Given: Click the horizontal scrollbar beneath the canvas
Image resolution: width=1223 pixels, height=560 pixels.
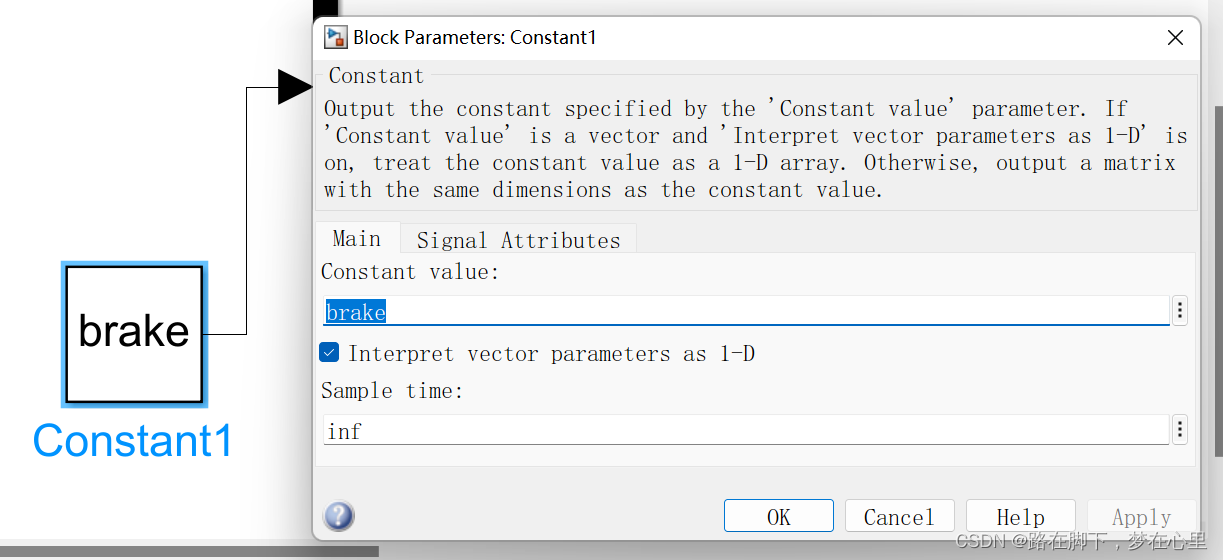Looking at the screenshot, I should pyautogui.click(x=189, y=550).
